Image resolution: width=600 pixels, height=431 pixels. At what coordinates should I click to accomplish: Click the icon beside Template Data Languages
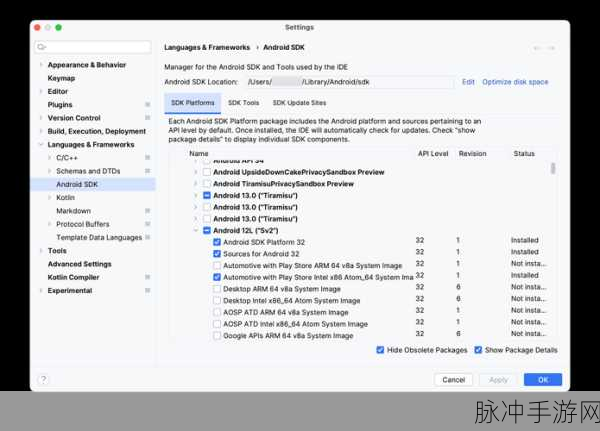148,237
